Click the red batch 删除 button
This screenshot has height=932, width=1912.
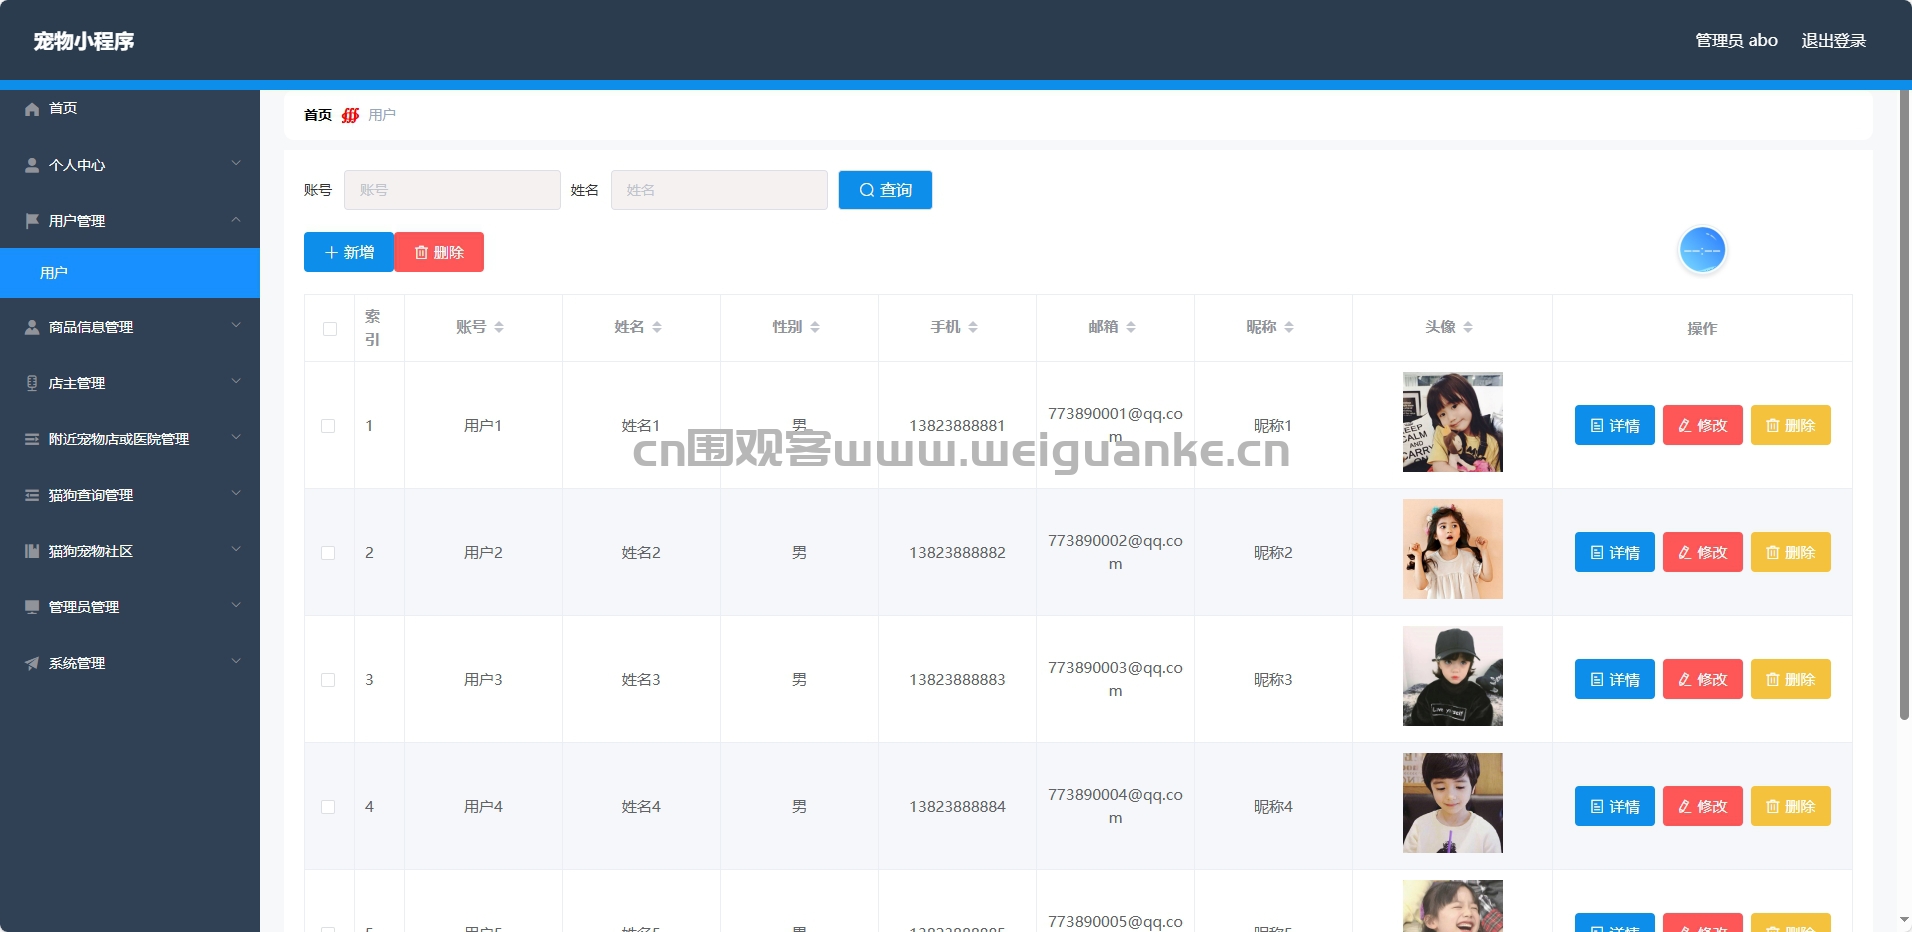click(x=439, y=252)
